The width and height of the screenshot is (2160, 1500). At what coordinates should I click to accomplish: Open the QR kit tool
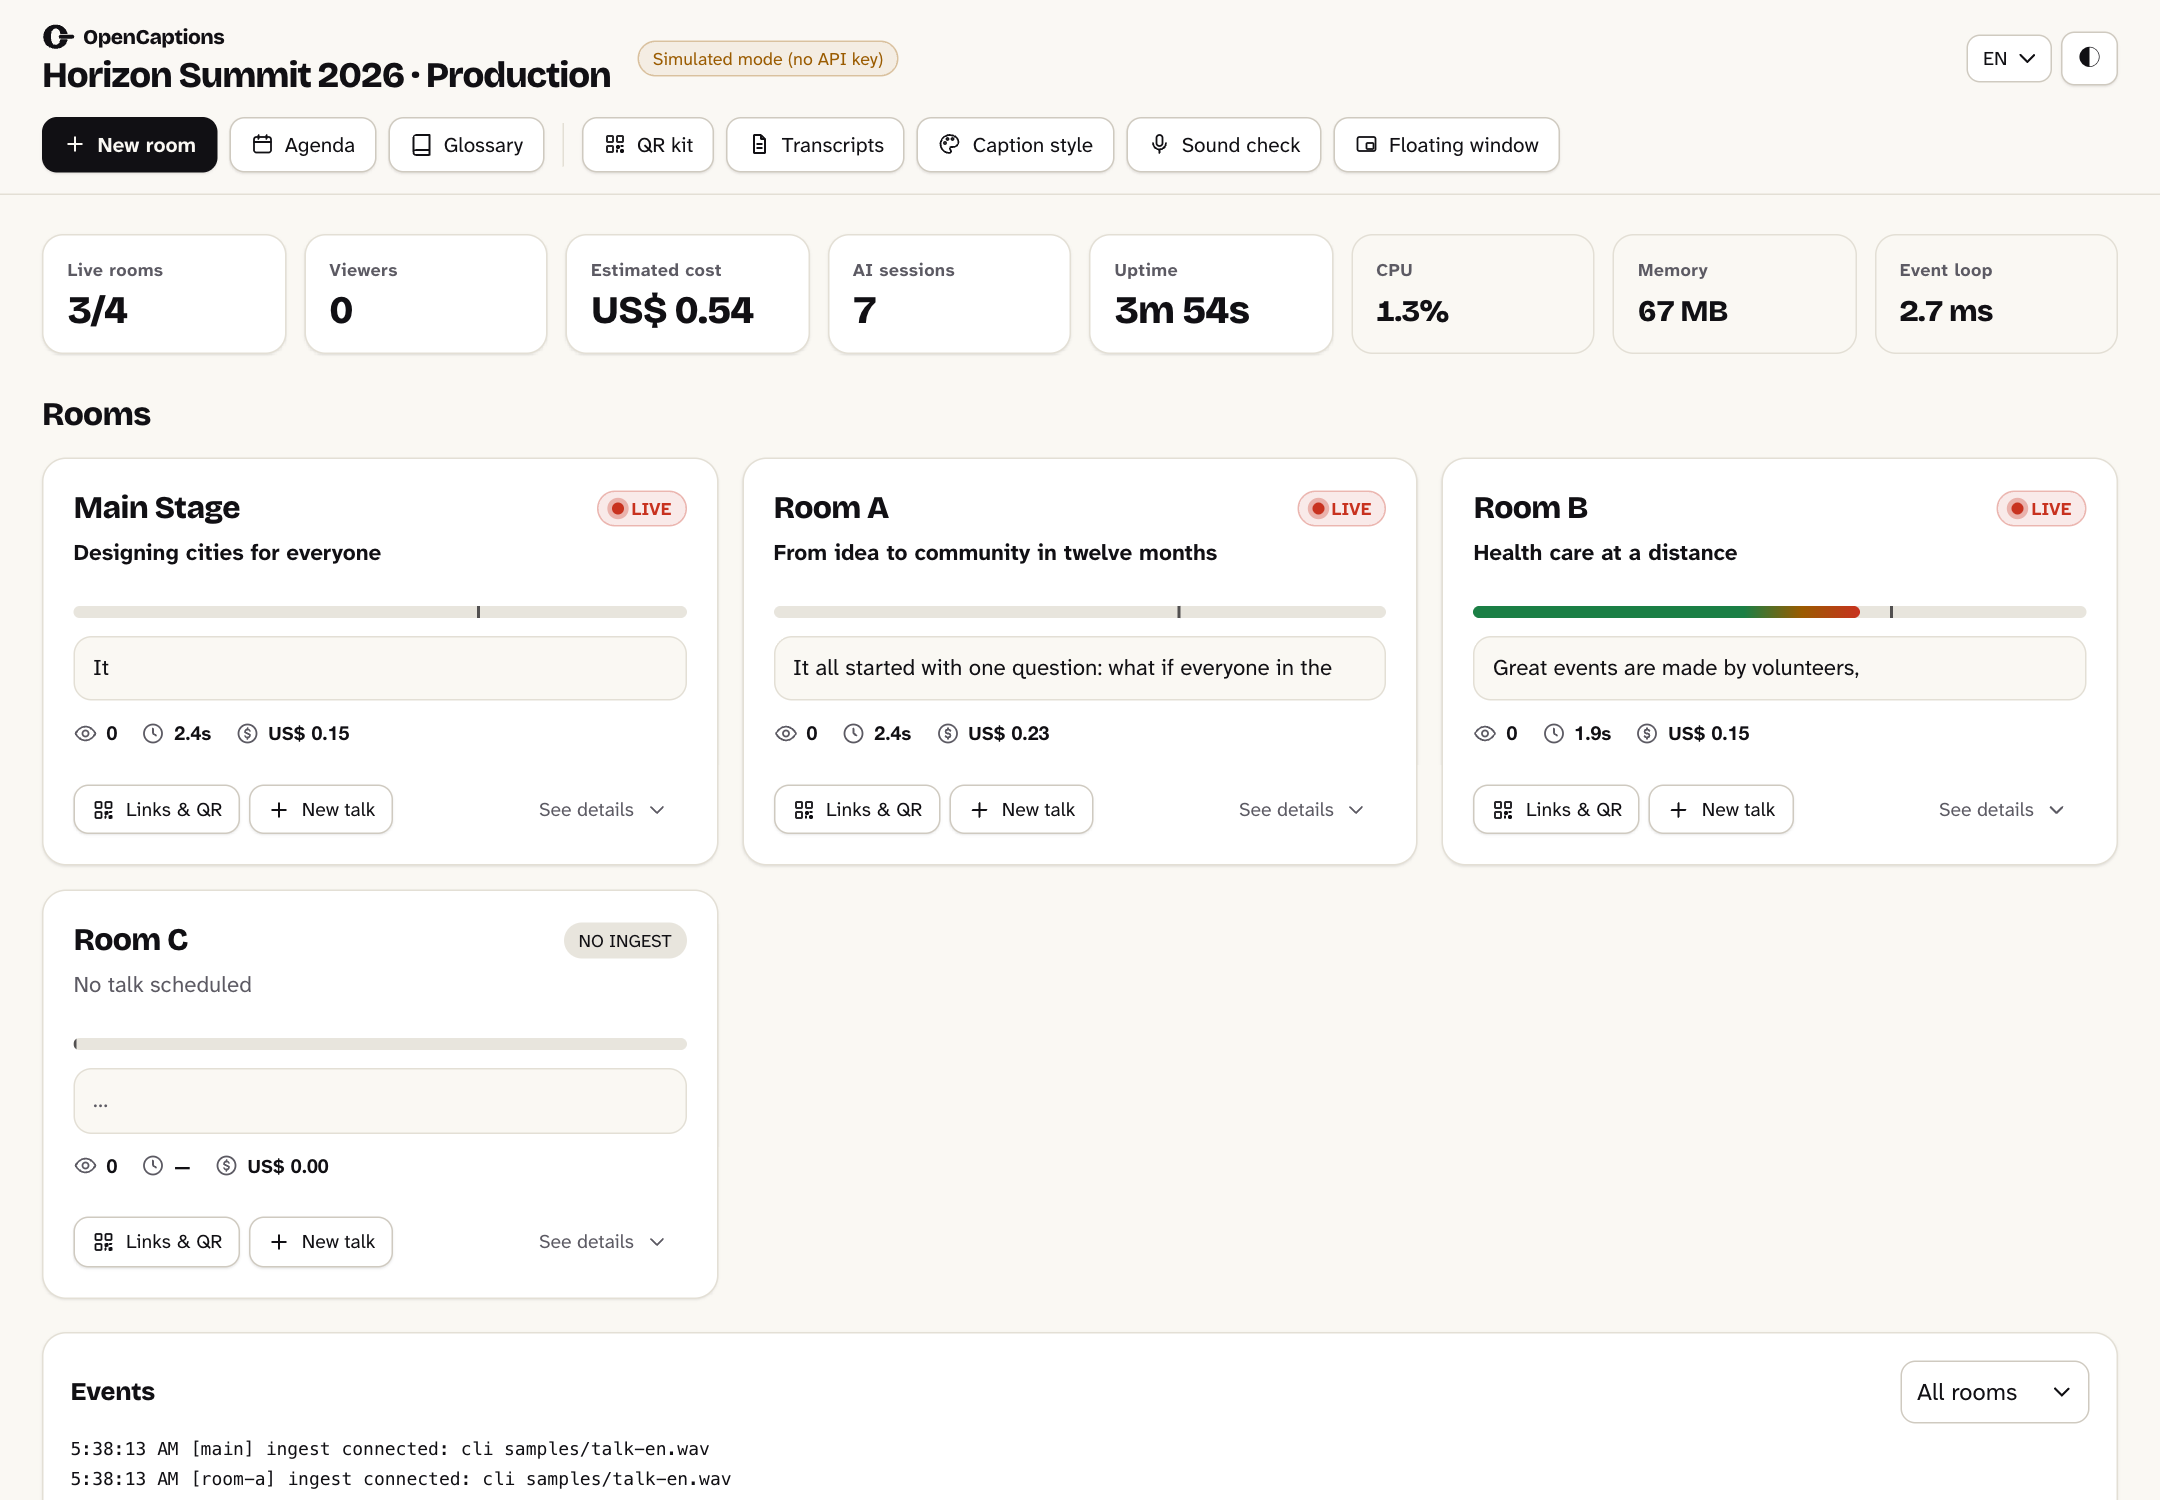(x=648, y=145)
